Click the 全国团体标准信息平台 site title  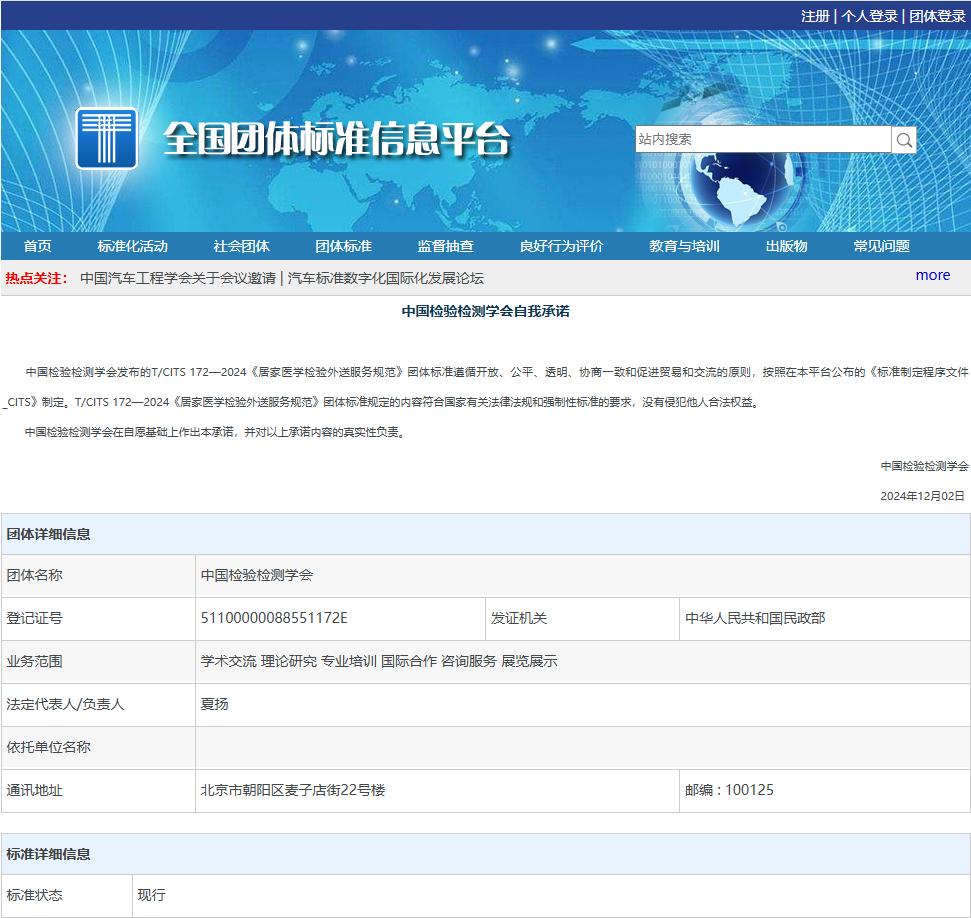(x=337, y=139)
